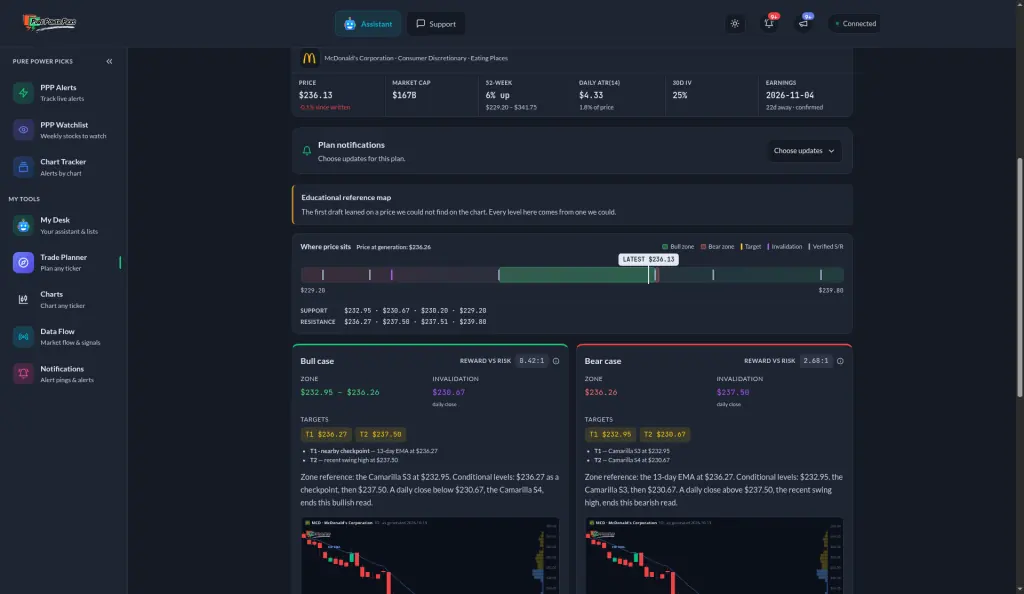Viewport: 1024px width, 594px height.
Task: Click Bull case invalidation $230.67 value
Action: click(449, 392)
